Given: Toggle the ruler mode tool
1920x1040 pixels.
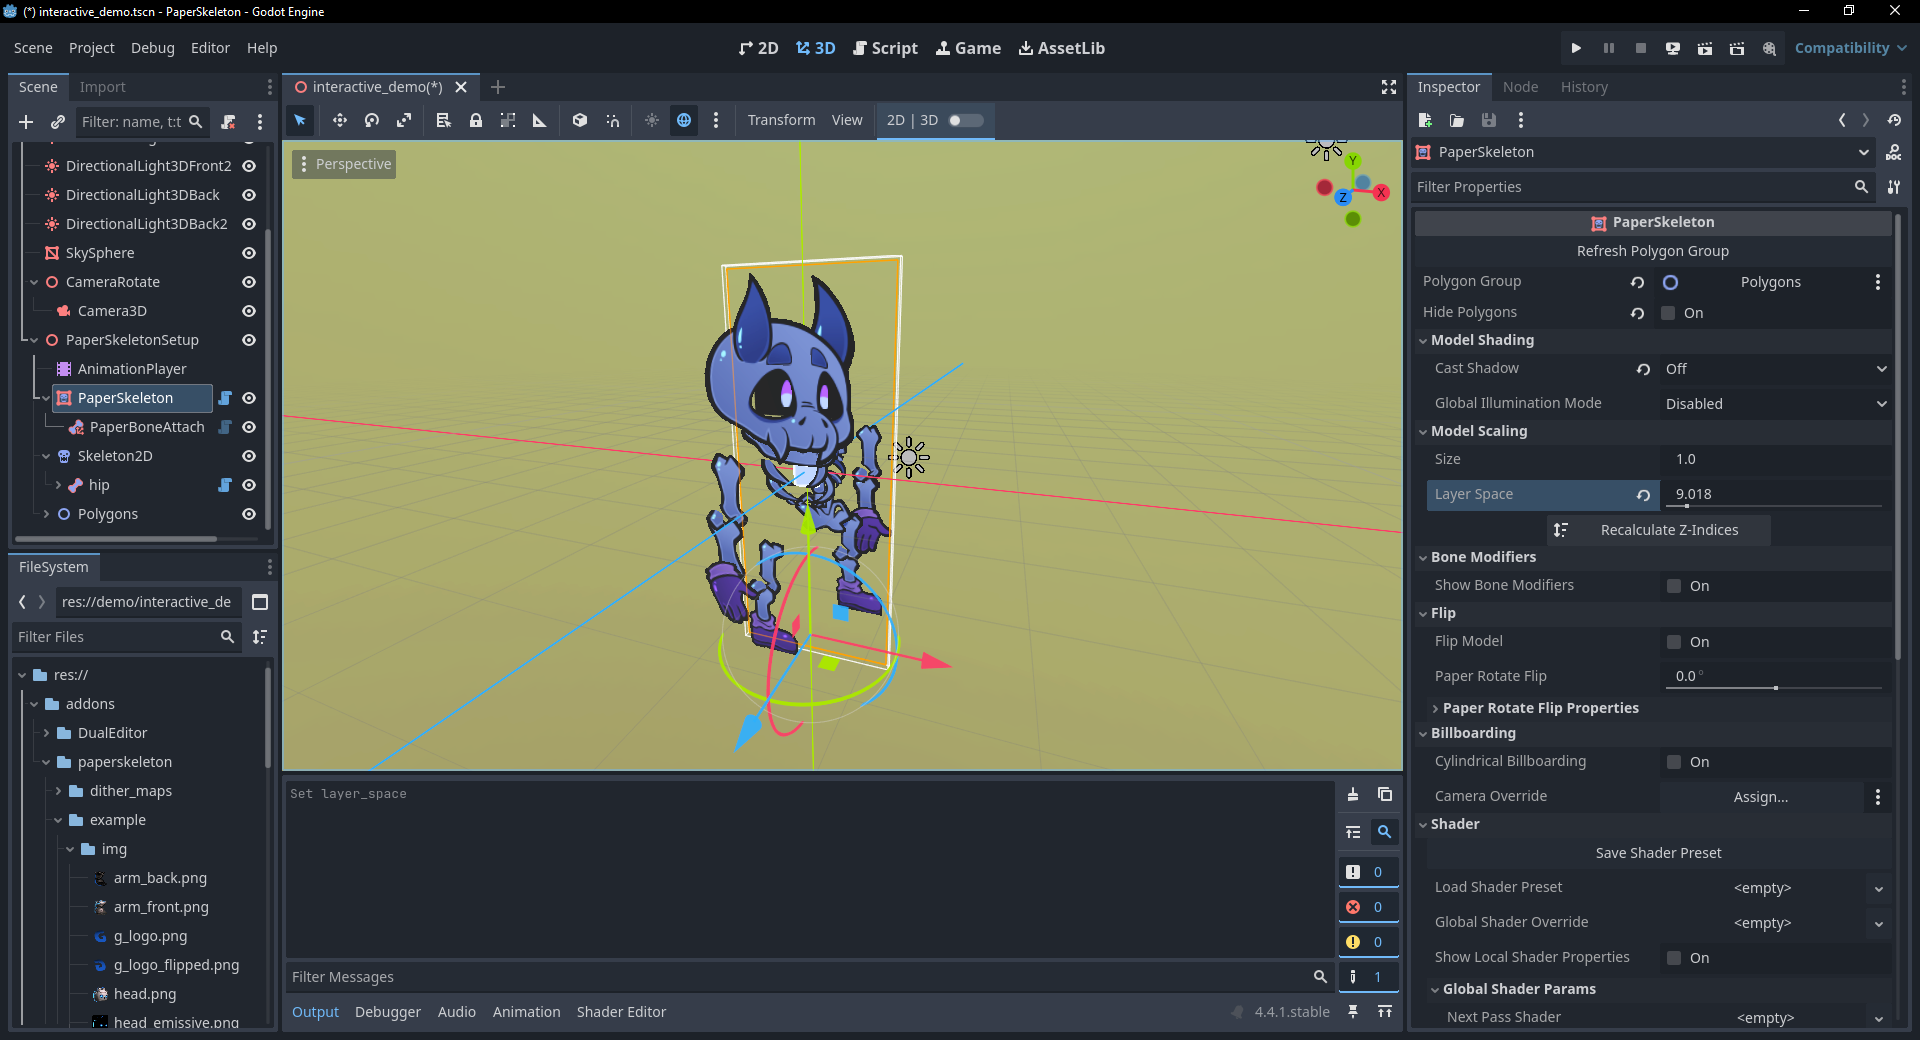Looking at the screenshot, I should (540, 120).
